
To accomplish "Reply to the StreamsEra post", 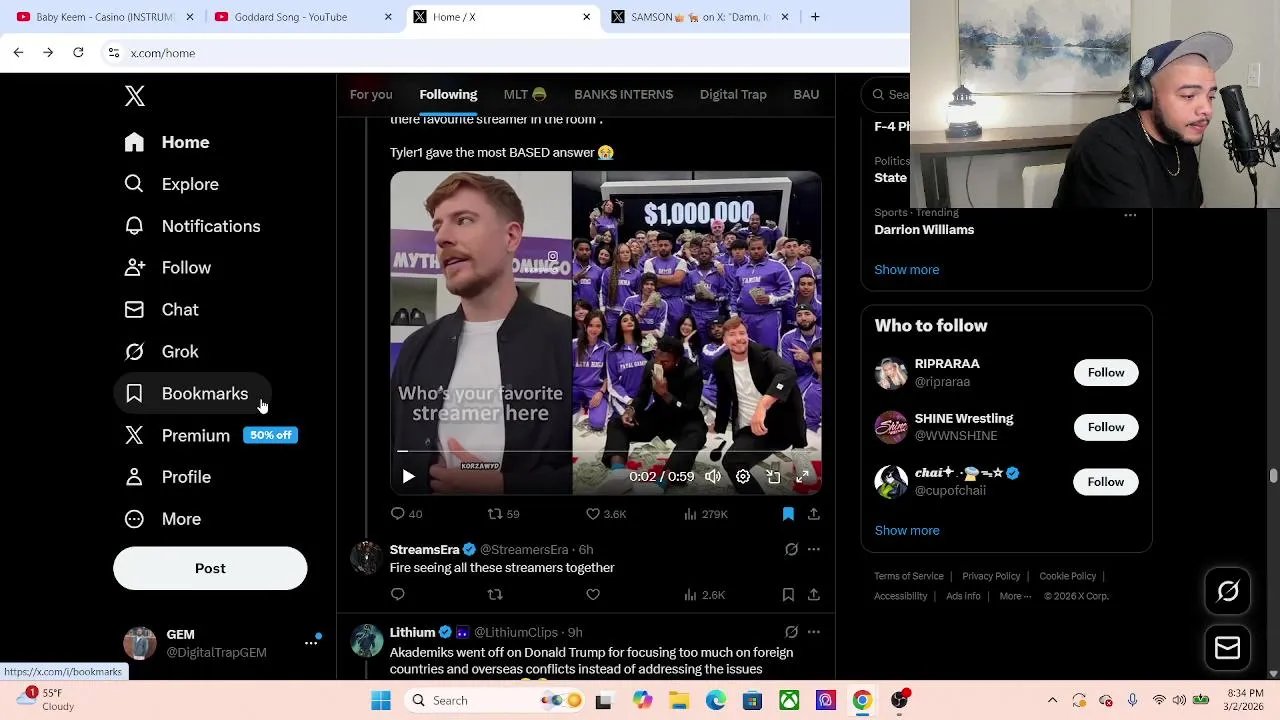I will [x=398, y=595].
